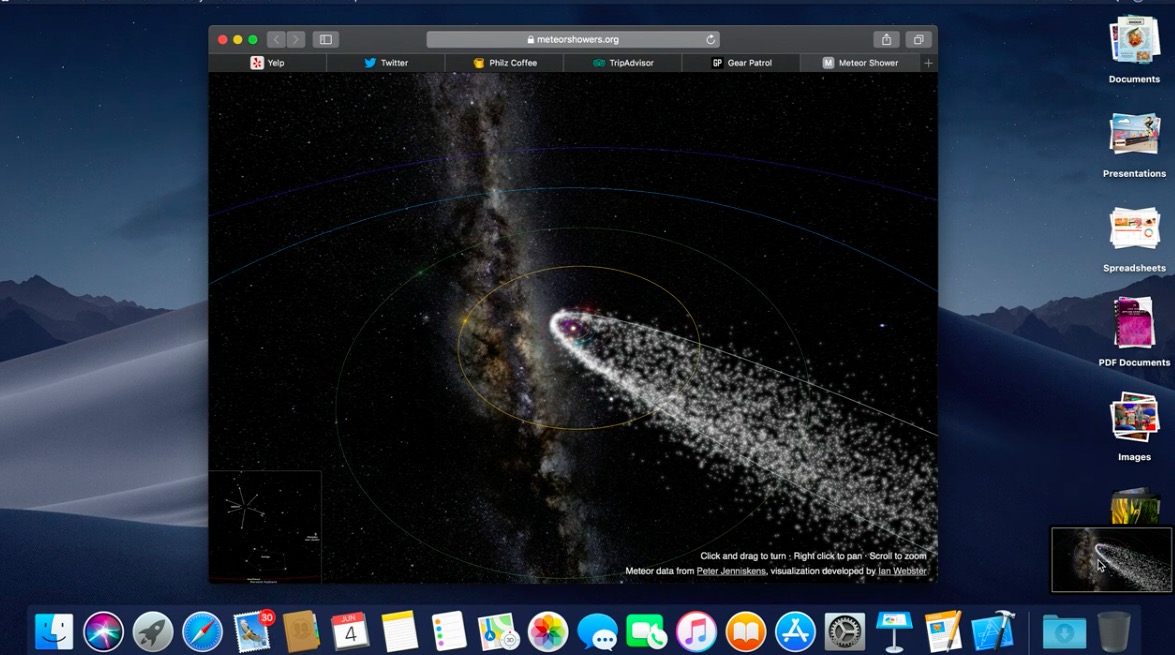Viewport: 1175px width, 655px height.
Task: Click the screenshot preview thumbnail in corner
Action: pos(1110,560)
